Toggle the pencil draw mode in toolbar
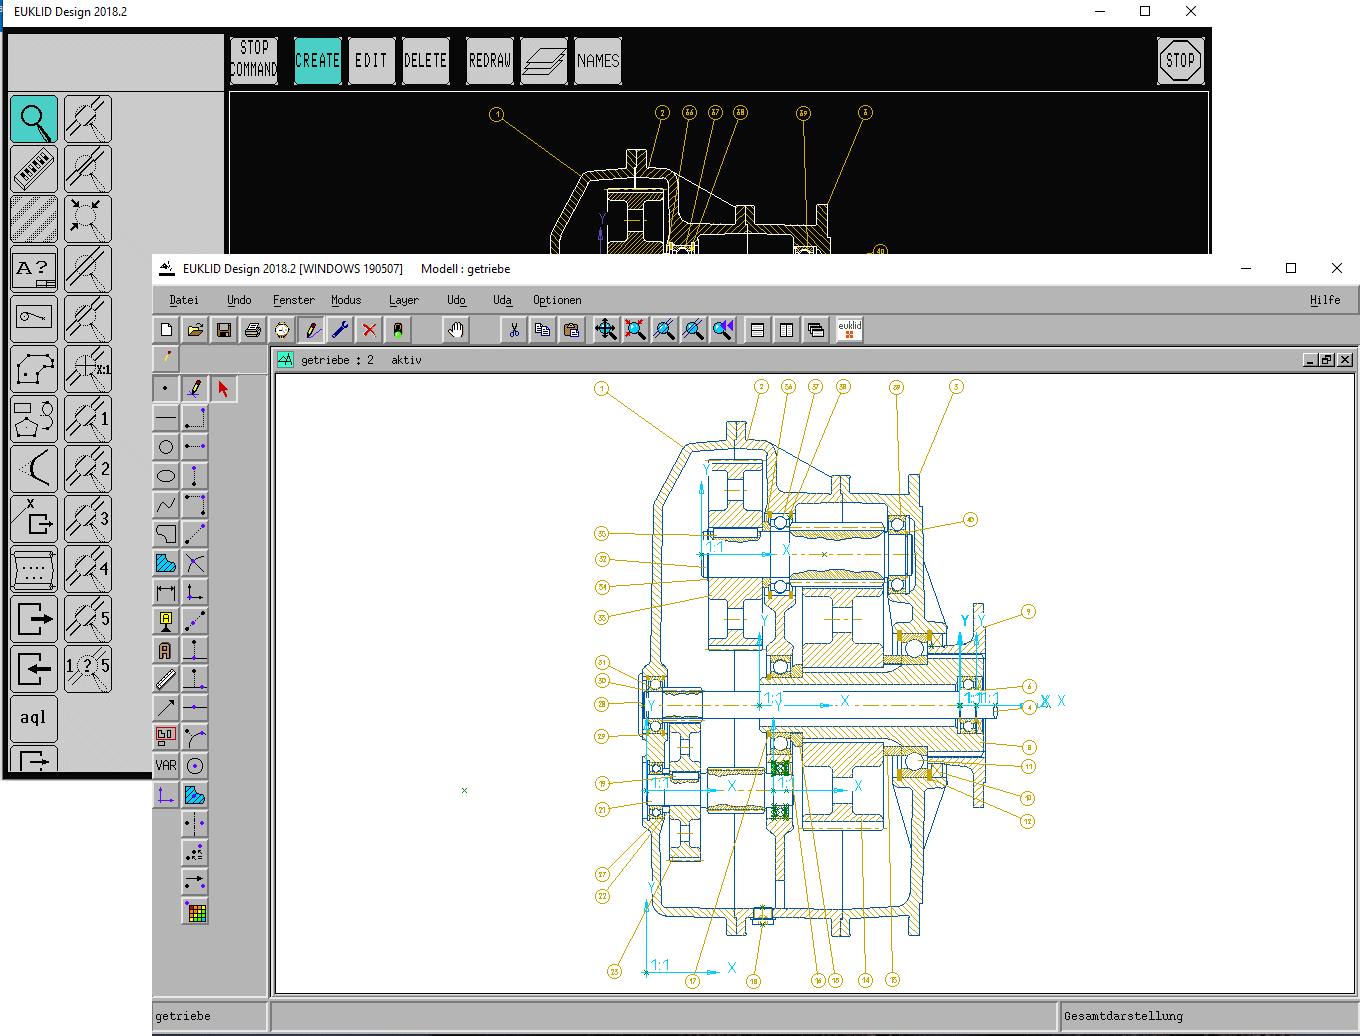The image size is (1360, 1036). tap(311, 330)
